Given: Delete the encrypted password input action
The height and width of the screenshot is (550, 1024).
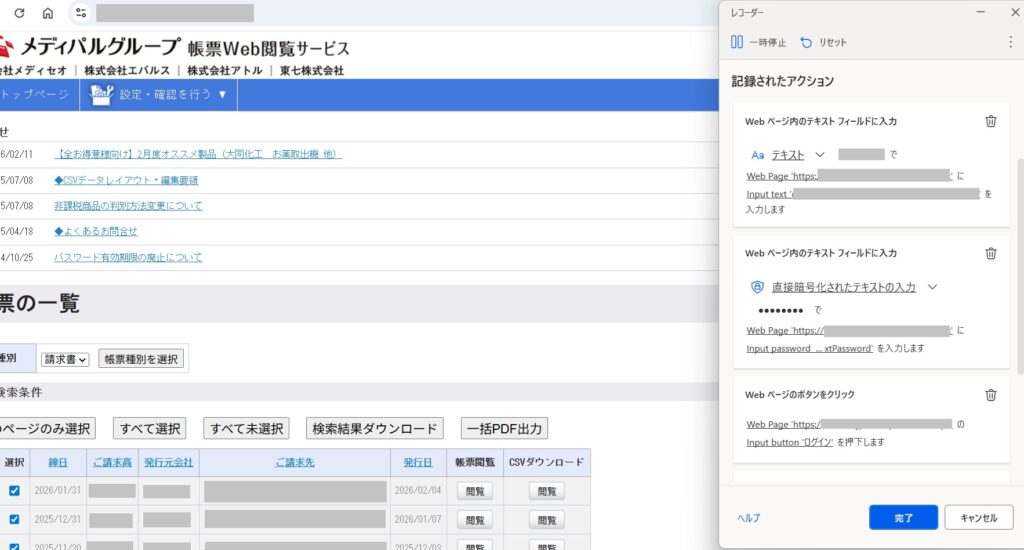Looking at the screenshot, I should [x=990, y=253].
